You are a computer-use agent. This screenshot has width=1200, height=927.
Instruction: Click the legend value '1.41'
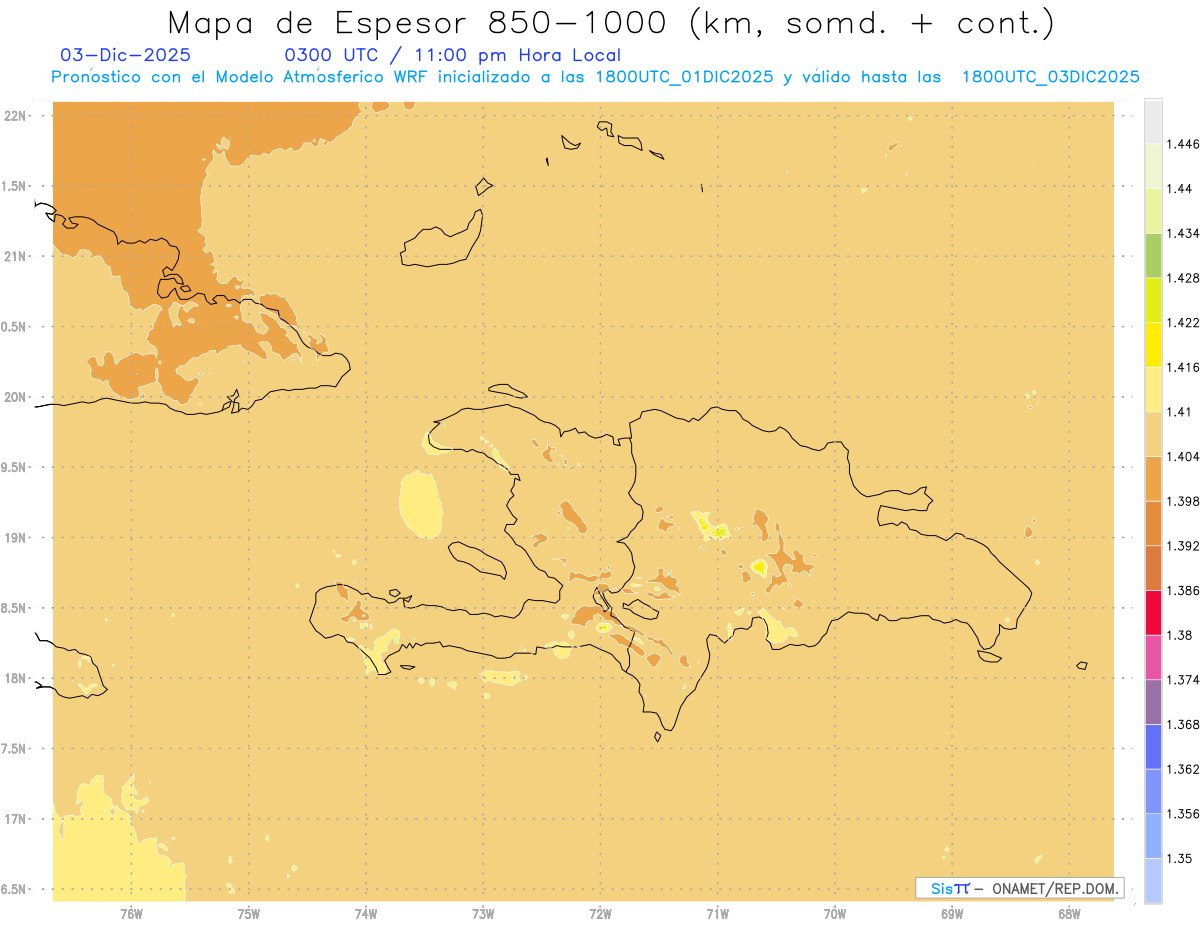pos(1181,412)
